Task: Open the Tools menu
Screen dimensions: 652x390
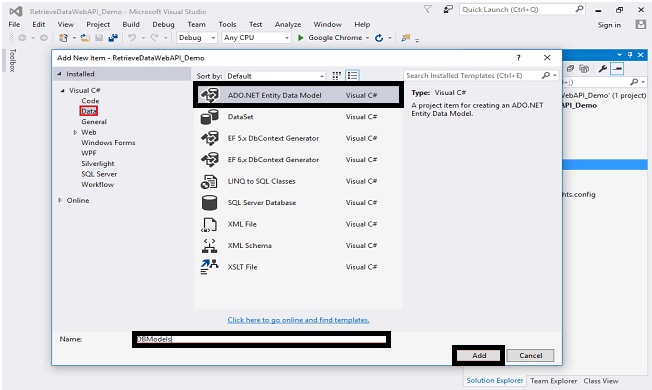Action: (227, 25)
